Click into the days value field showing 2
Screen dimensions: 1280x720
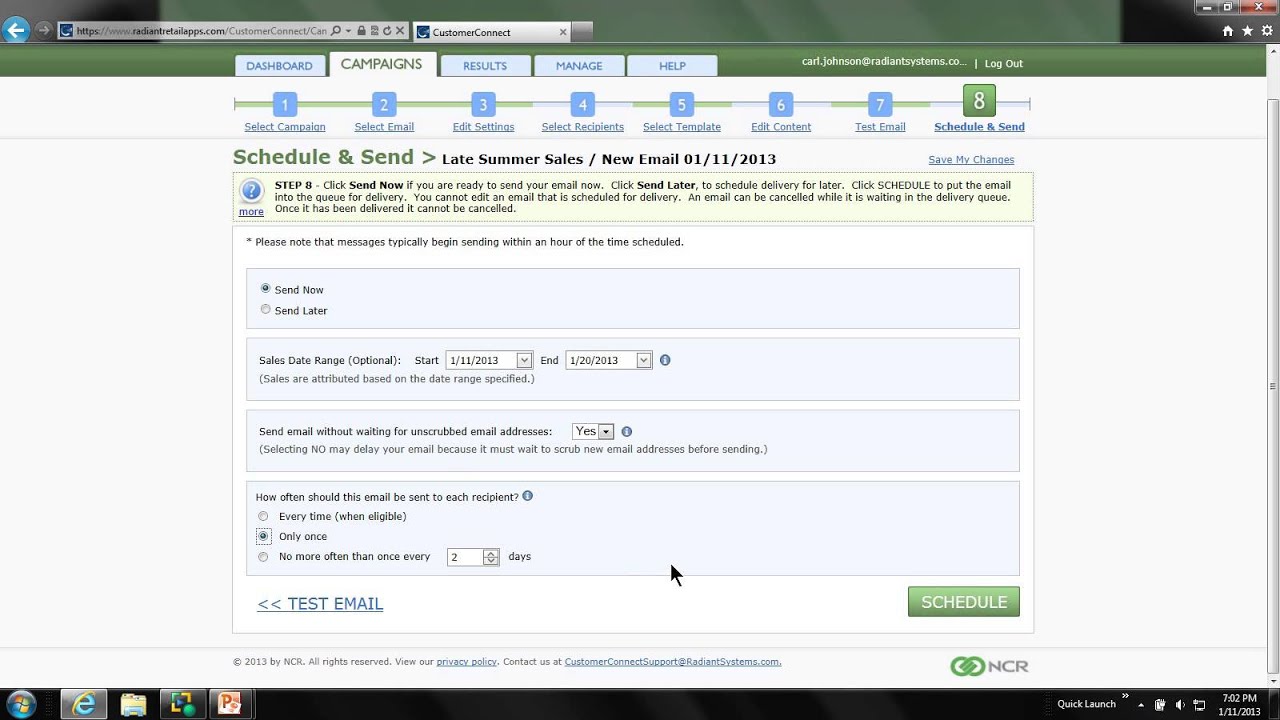coord(465,557)
